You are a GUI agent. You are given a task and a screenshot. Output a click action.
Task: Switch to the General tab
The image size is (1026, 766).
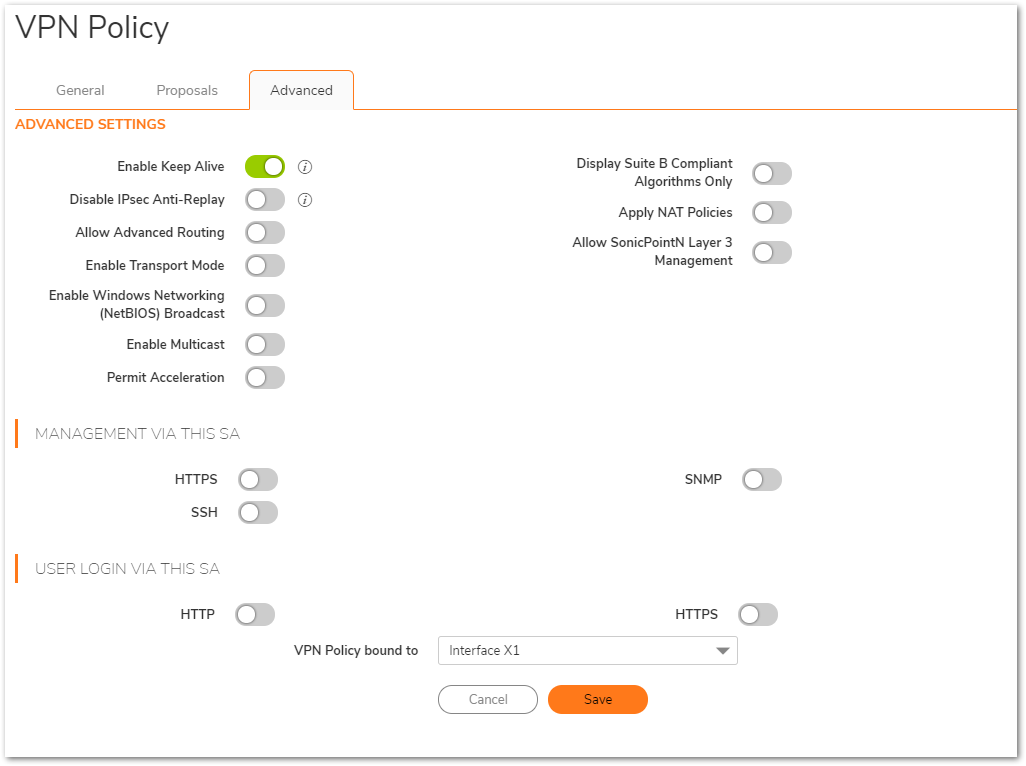(80, 90)
